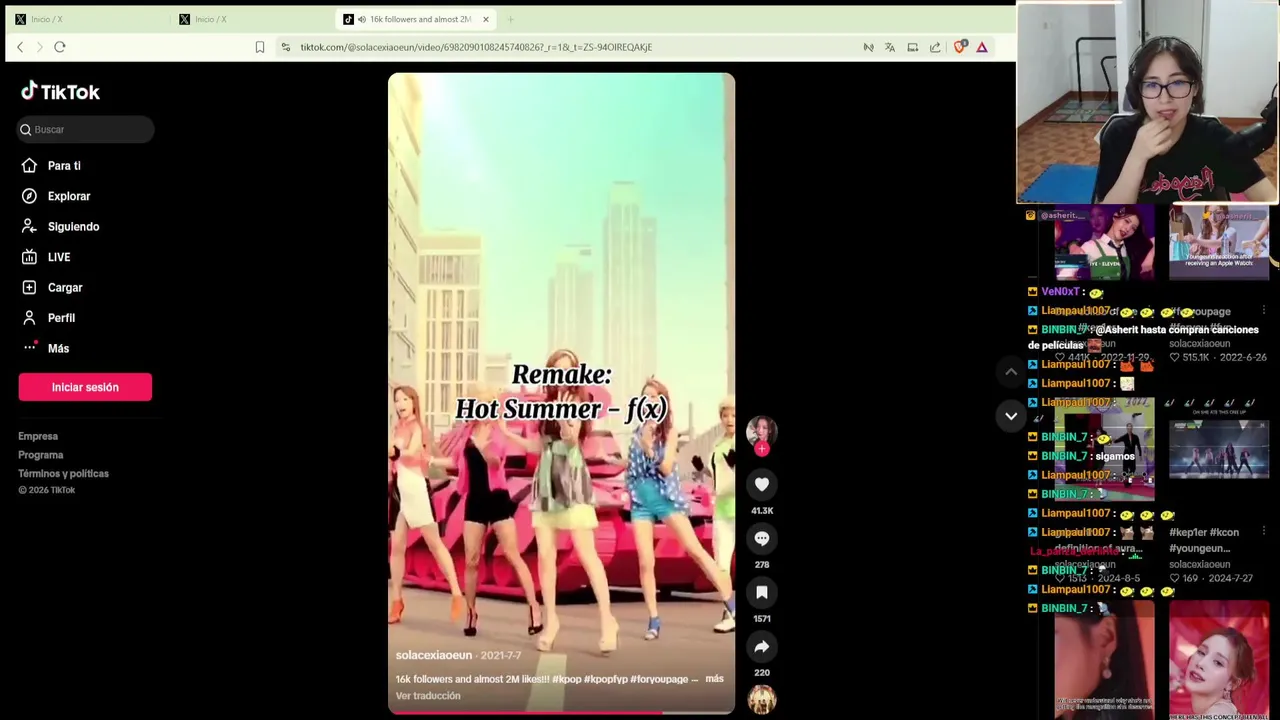This screenshot has width=1280, height=720.
Task: Open the spinning music disc icon
Action: click(762, 700)
